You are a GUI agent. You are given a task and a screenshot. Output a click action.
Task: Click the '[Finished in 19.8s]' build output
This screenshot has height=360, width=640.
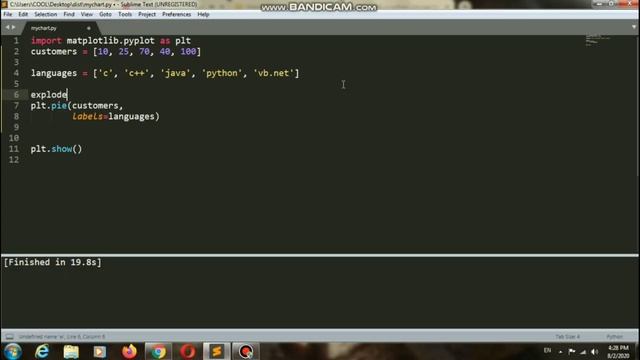click(x=53, y=262)
